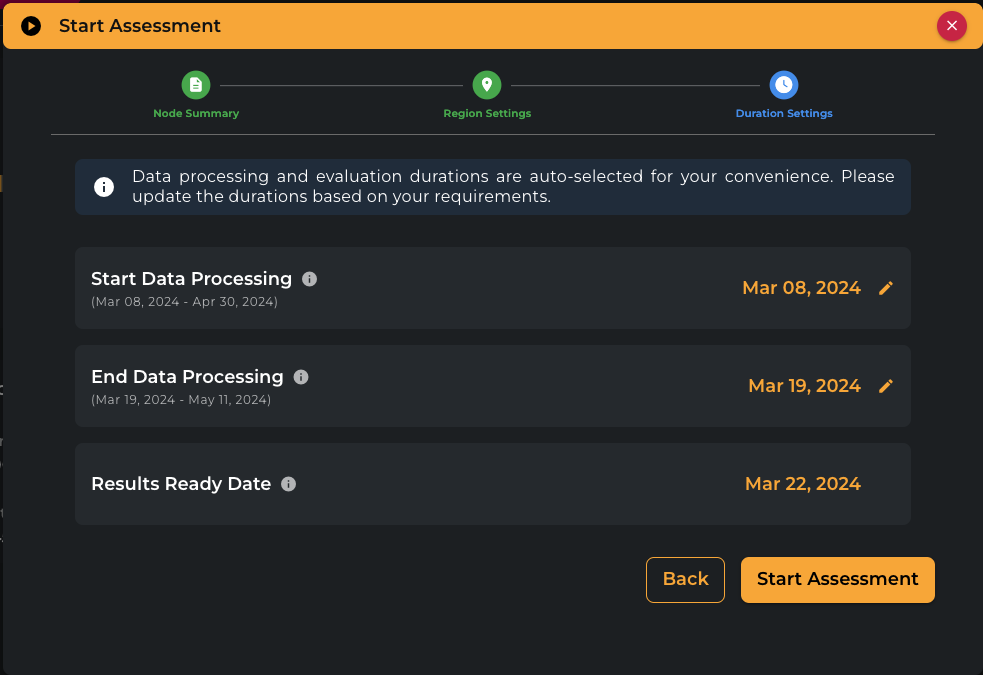Image resolution: width=983 pixels, height=675 pixels.
Task: Click the Duration Settings clock icon
Action: point(784,85)
